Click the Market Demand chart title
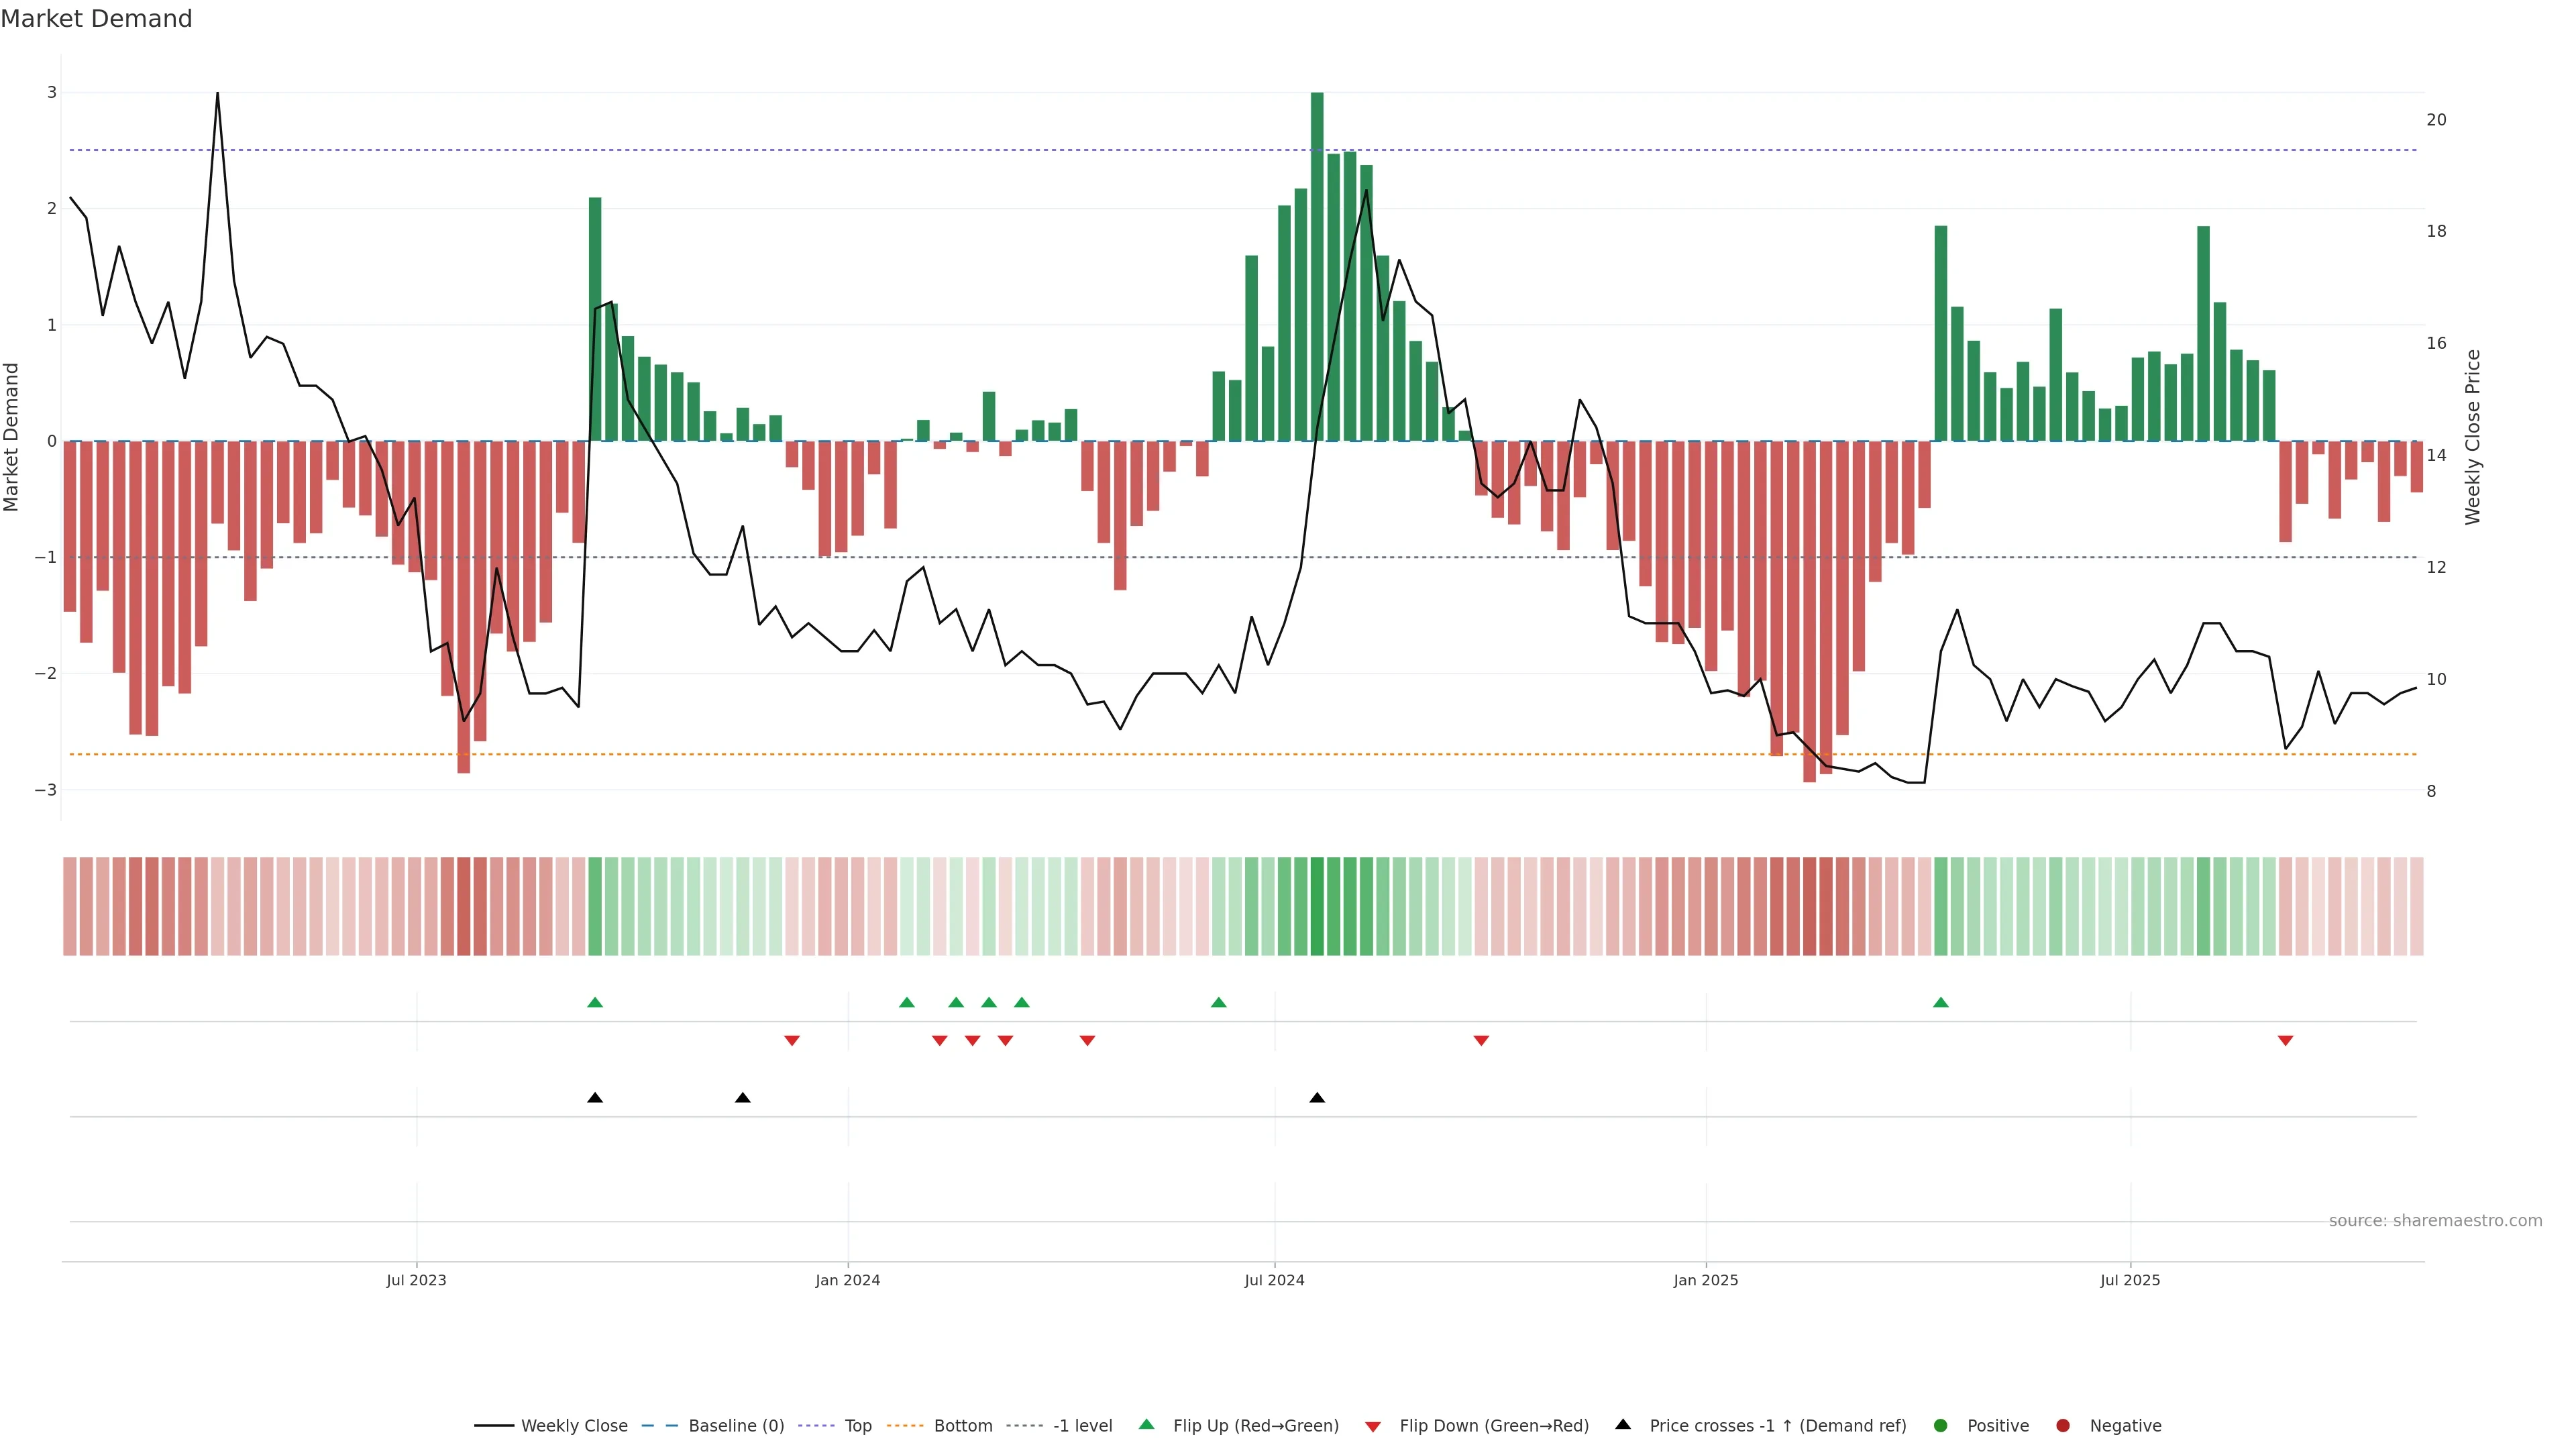The height and width of the screenshot is (1449, 2576). [96, 19]
